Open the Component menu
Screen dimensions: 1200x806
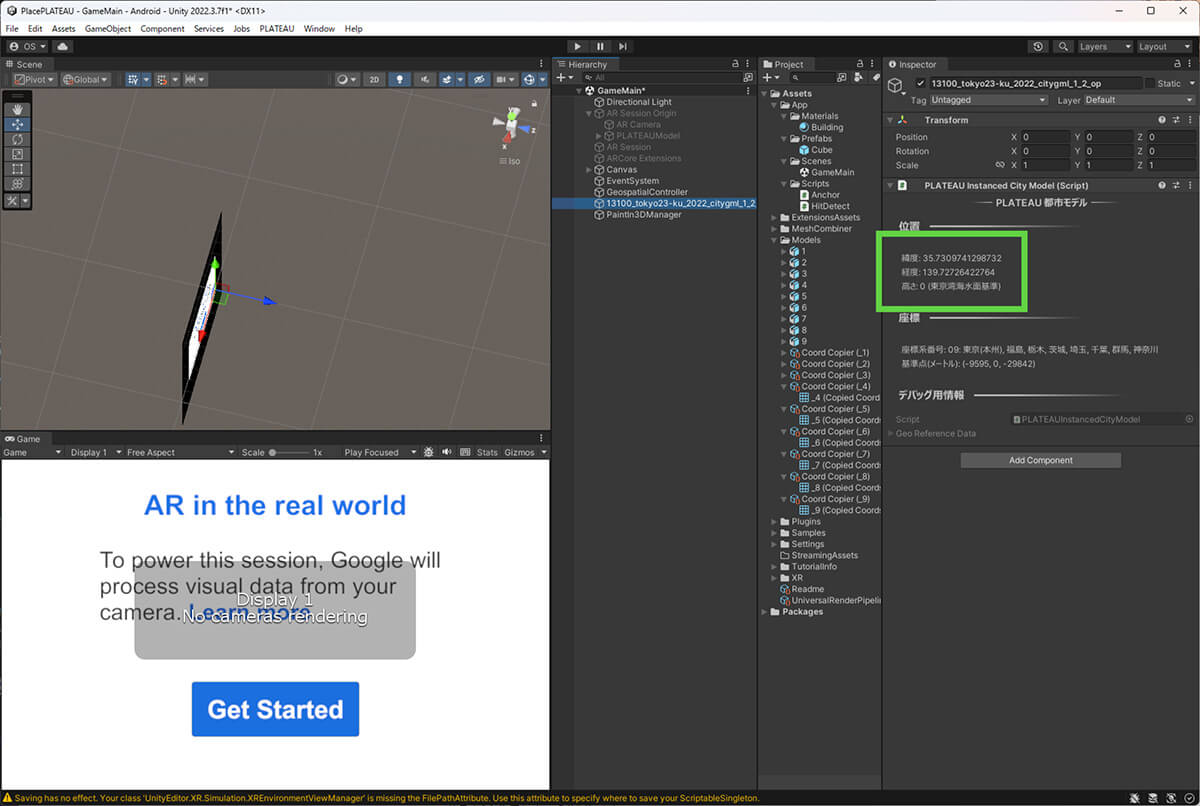click(162, 29)
